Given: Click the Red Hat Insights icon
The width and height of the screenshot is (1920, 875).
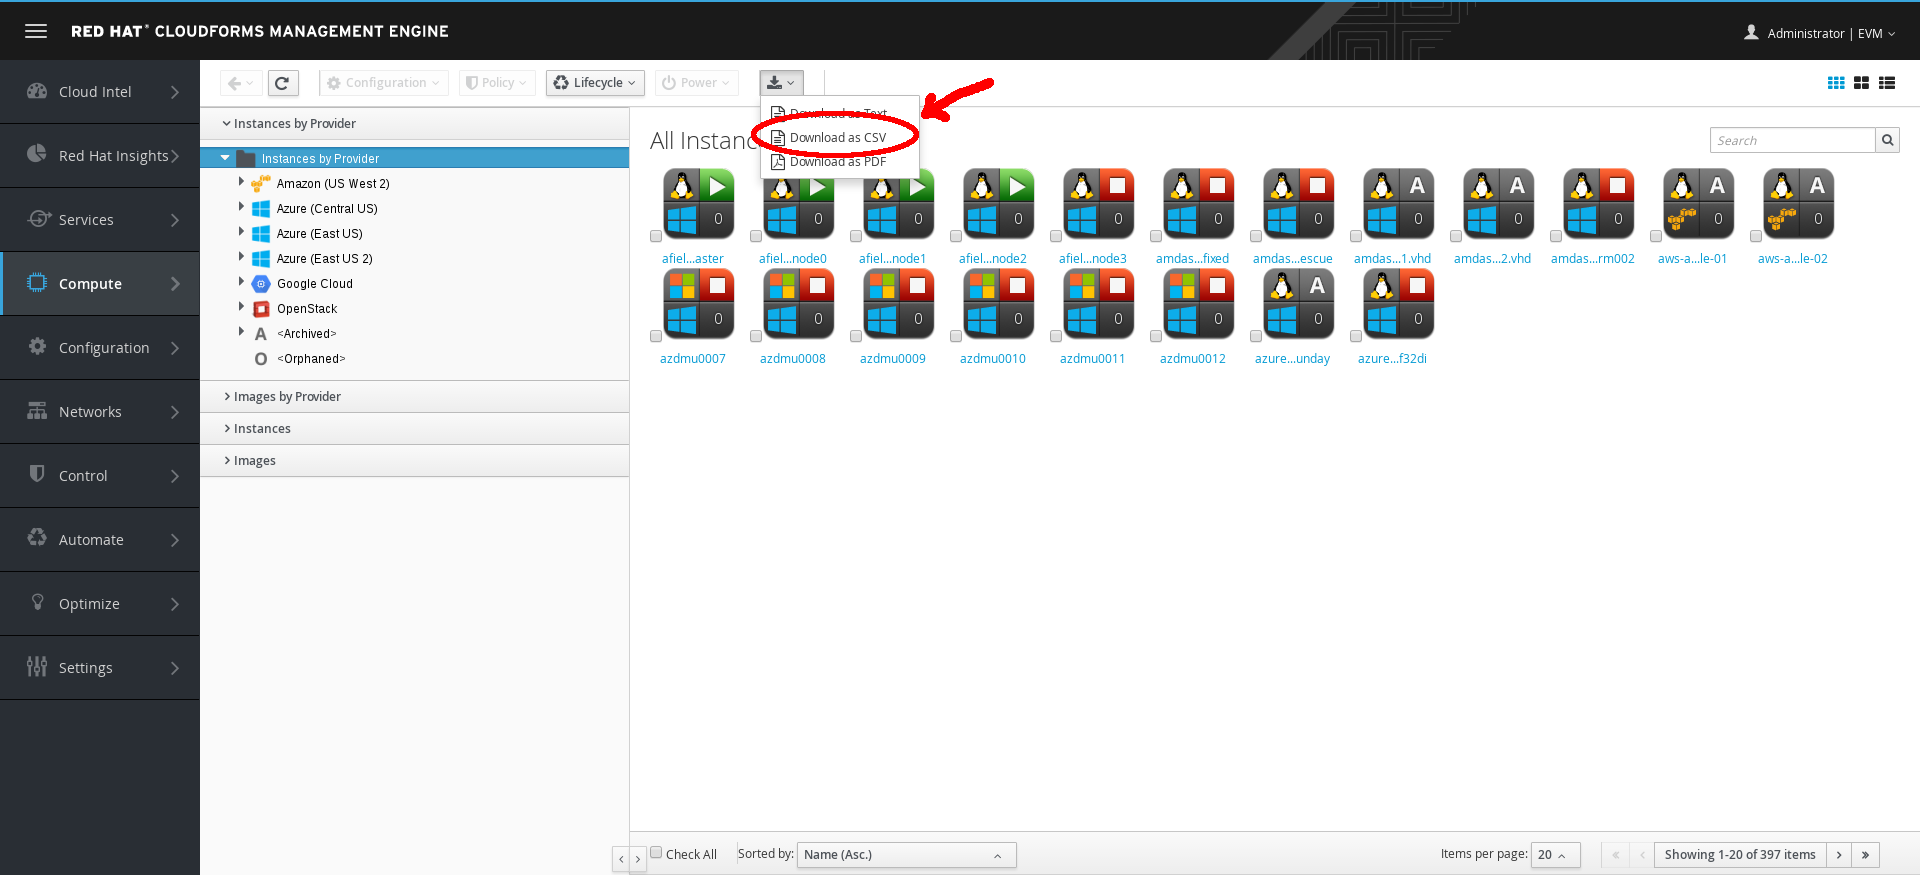Looking at the screenshot, I should click(x=37, y=154).
